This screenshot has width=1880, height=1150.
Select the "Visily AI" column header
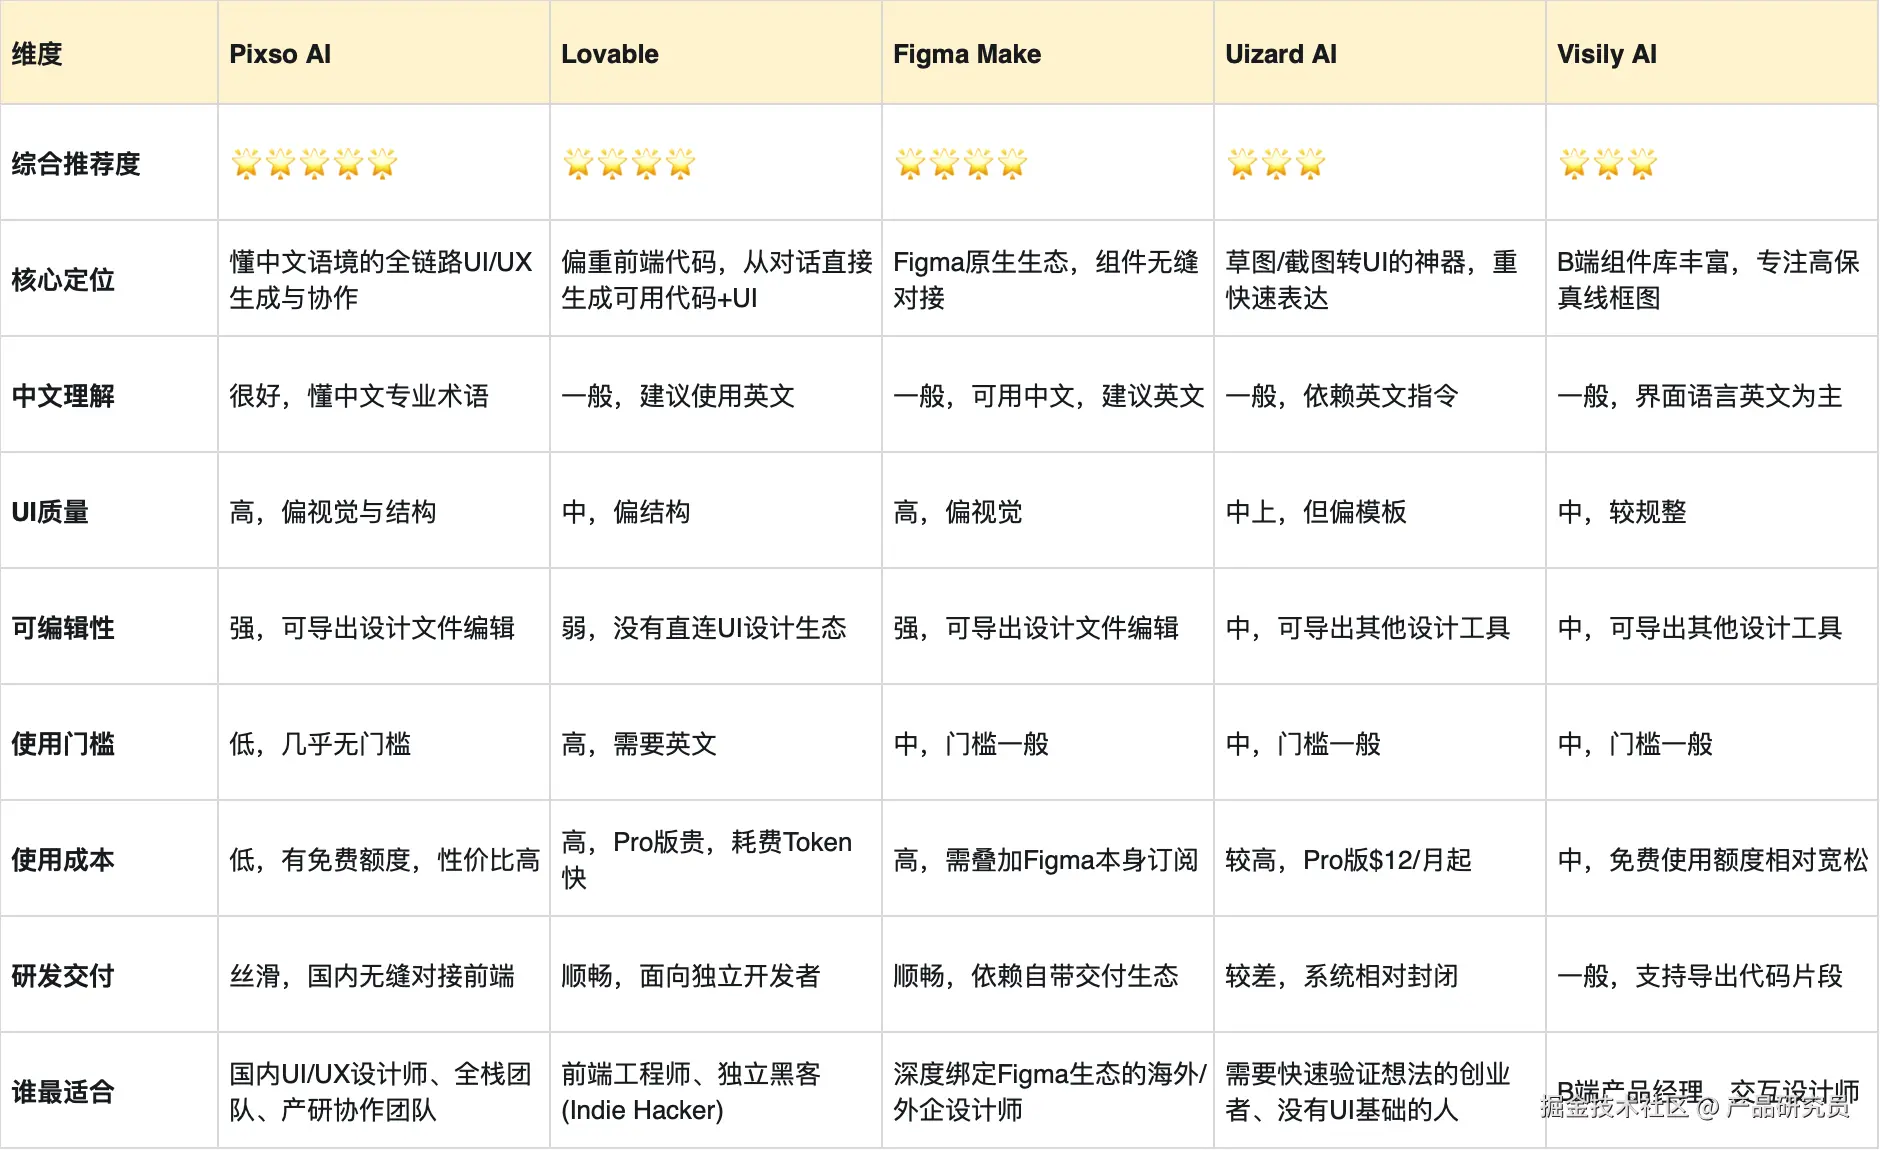coord(1712,53)
